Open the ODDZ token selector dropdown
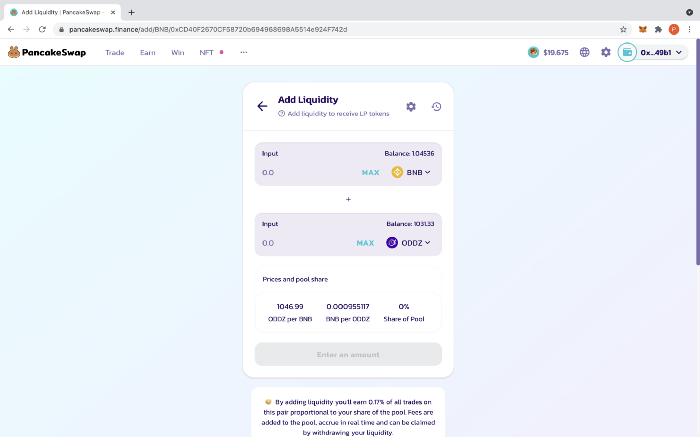The height and width of the screenshot is (437, 700). coord(408,243)
